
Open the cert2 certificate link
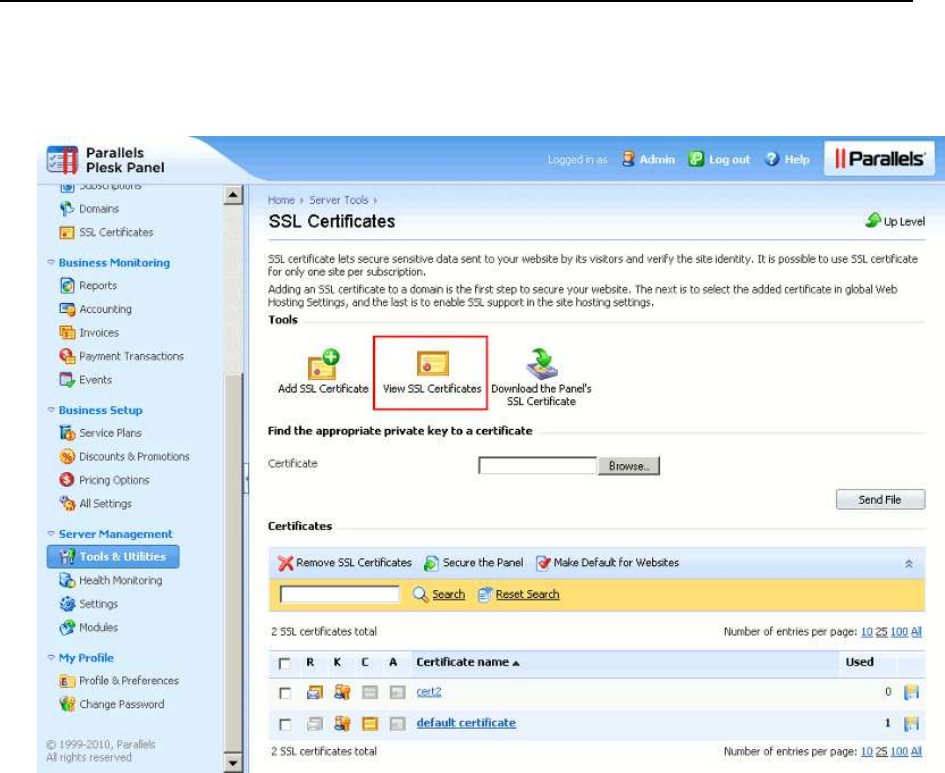click(x=429, y=692)
